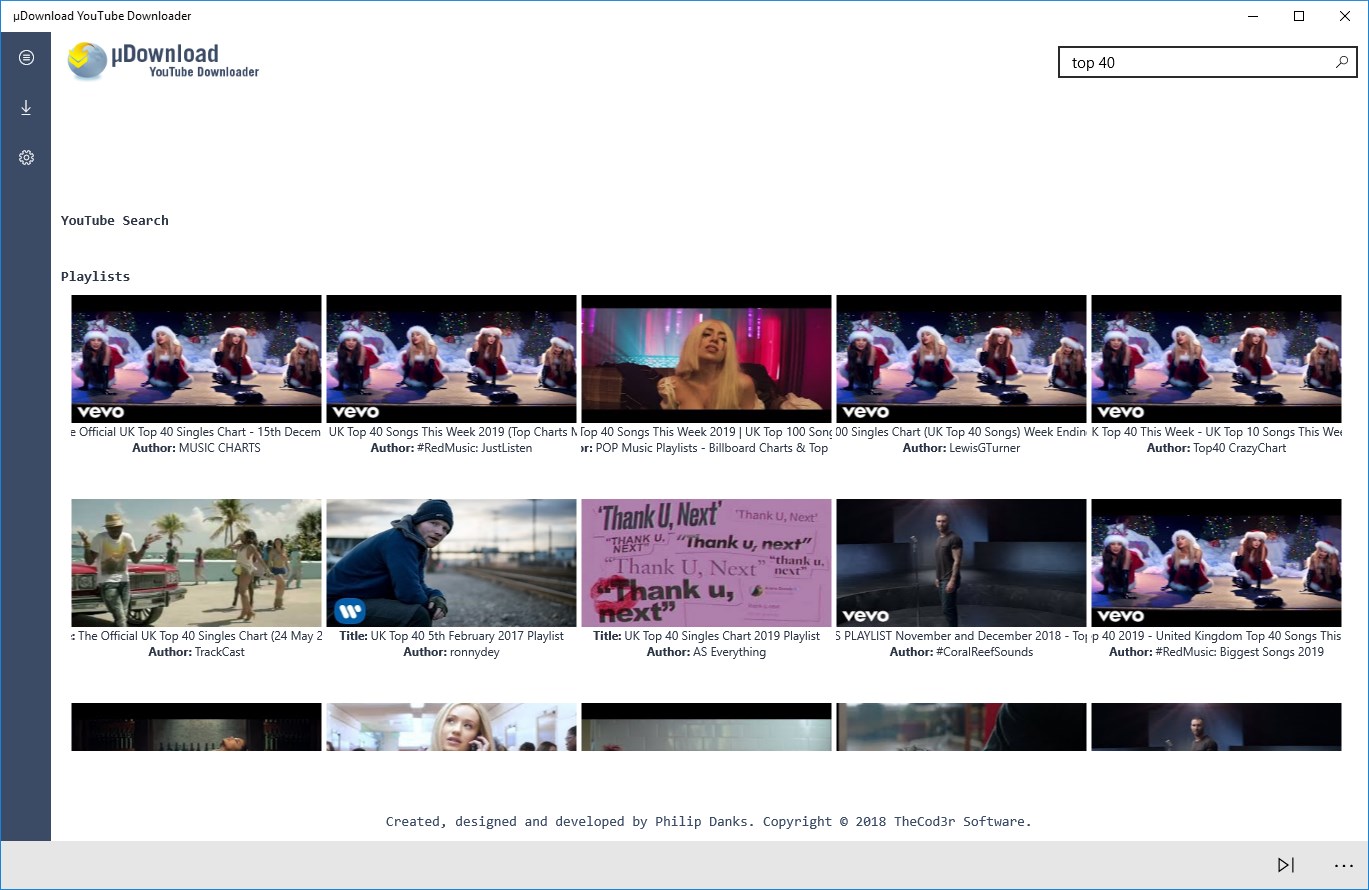Click the 'Author: ronnydey' text
Viewport: 1369px width, 890px height.
[x=451, y=652]
